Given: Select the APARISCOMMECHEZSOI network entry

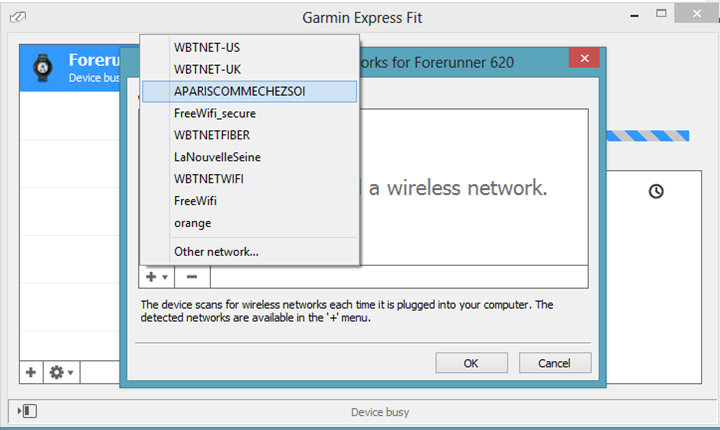Looking at the screenshot, I should click(249, 91).
